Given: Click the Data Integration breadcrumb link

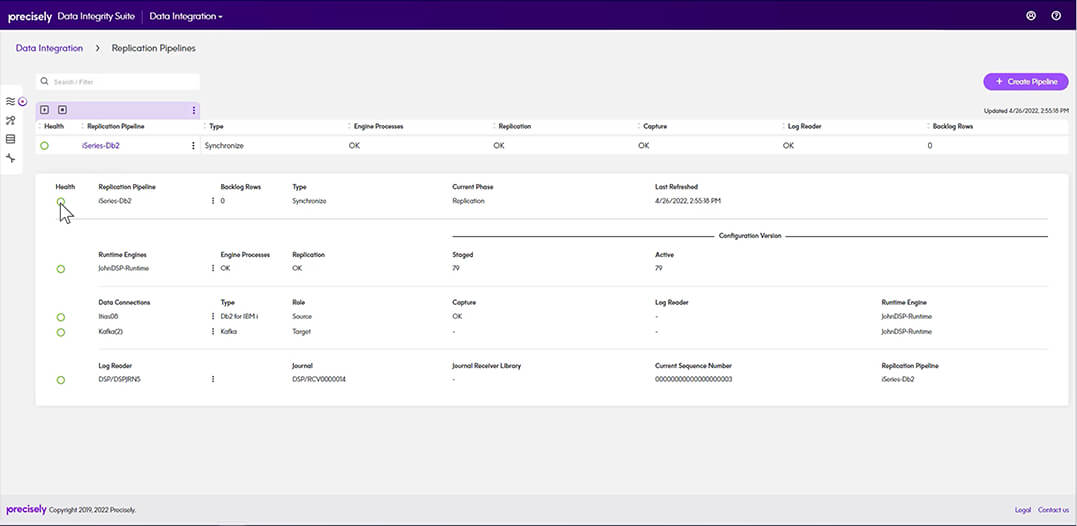Looking at the screenshot, I should coord(49,49).
